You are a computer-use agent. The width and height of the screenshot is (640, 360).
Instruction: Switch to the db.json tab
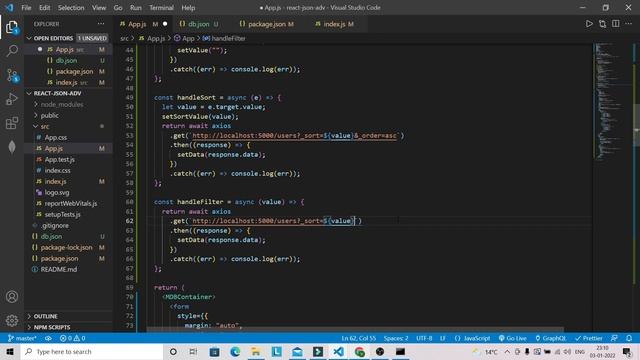pos(199,24)
